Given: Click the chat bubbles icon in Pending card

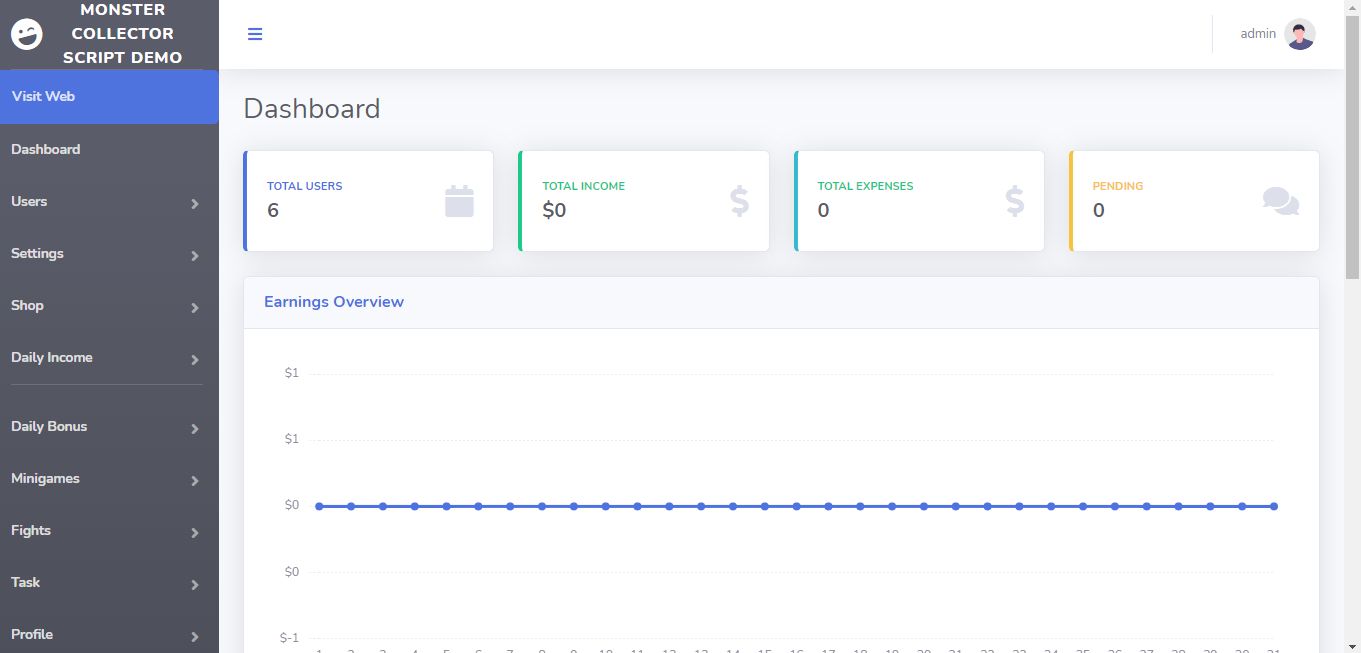Looking at the screenshot, I should (1280, 201).
